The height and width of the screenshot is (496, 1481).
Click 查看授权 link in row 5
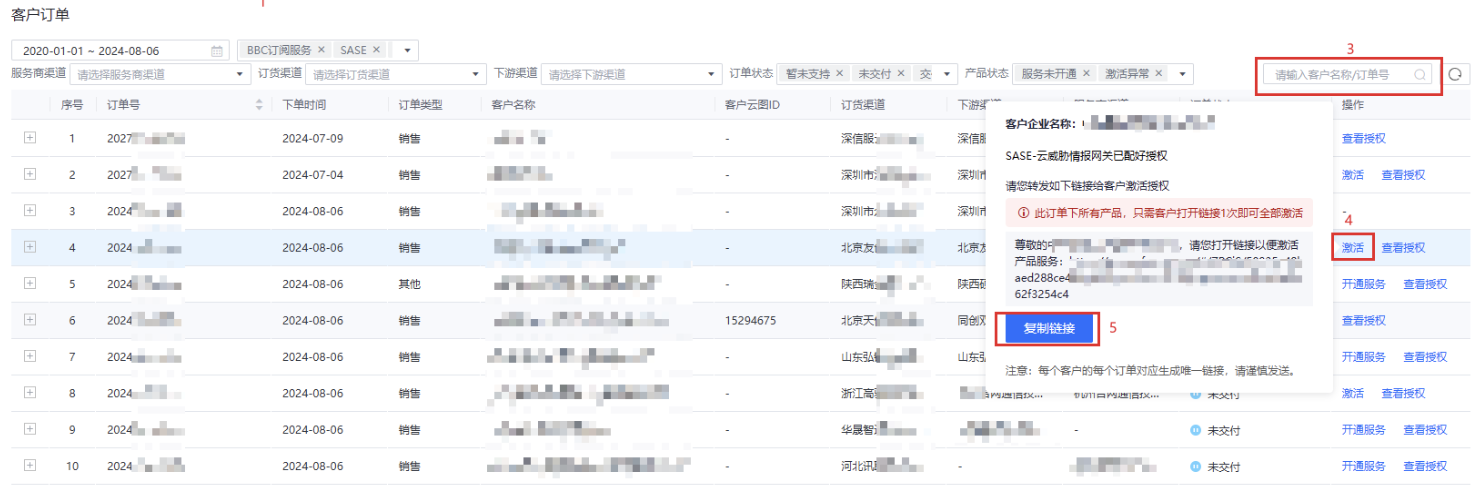tap(1425, 284)
